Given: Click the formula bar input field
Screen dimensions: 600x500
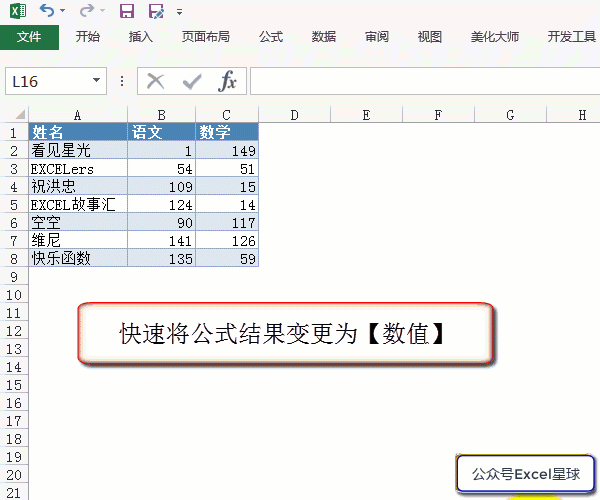Looking at the screenshot, I should (x=420, y=81).
